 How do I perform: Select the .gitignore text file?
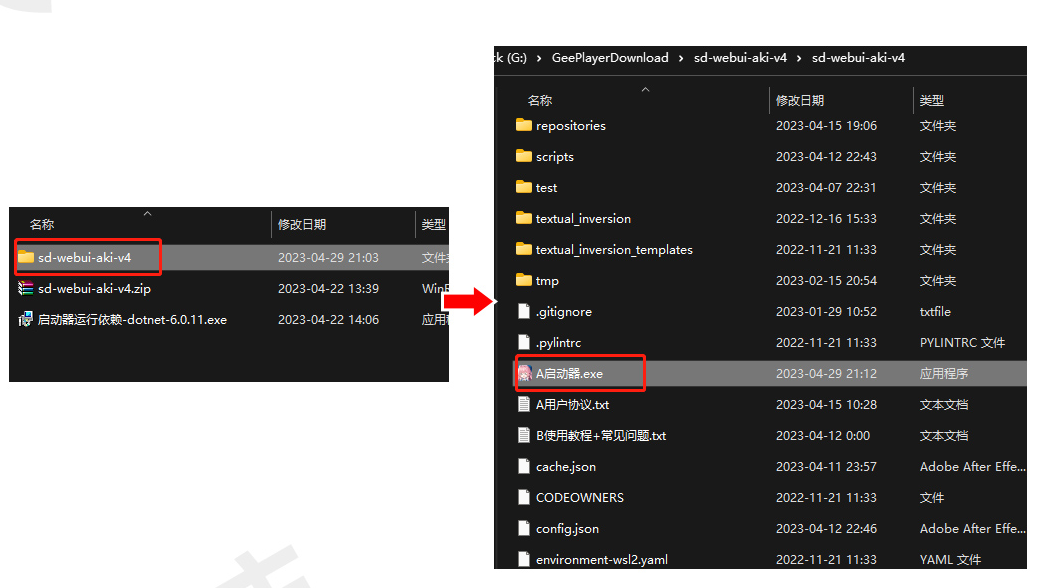pyautogui.click(x=560, y=311)
